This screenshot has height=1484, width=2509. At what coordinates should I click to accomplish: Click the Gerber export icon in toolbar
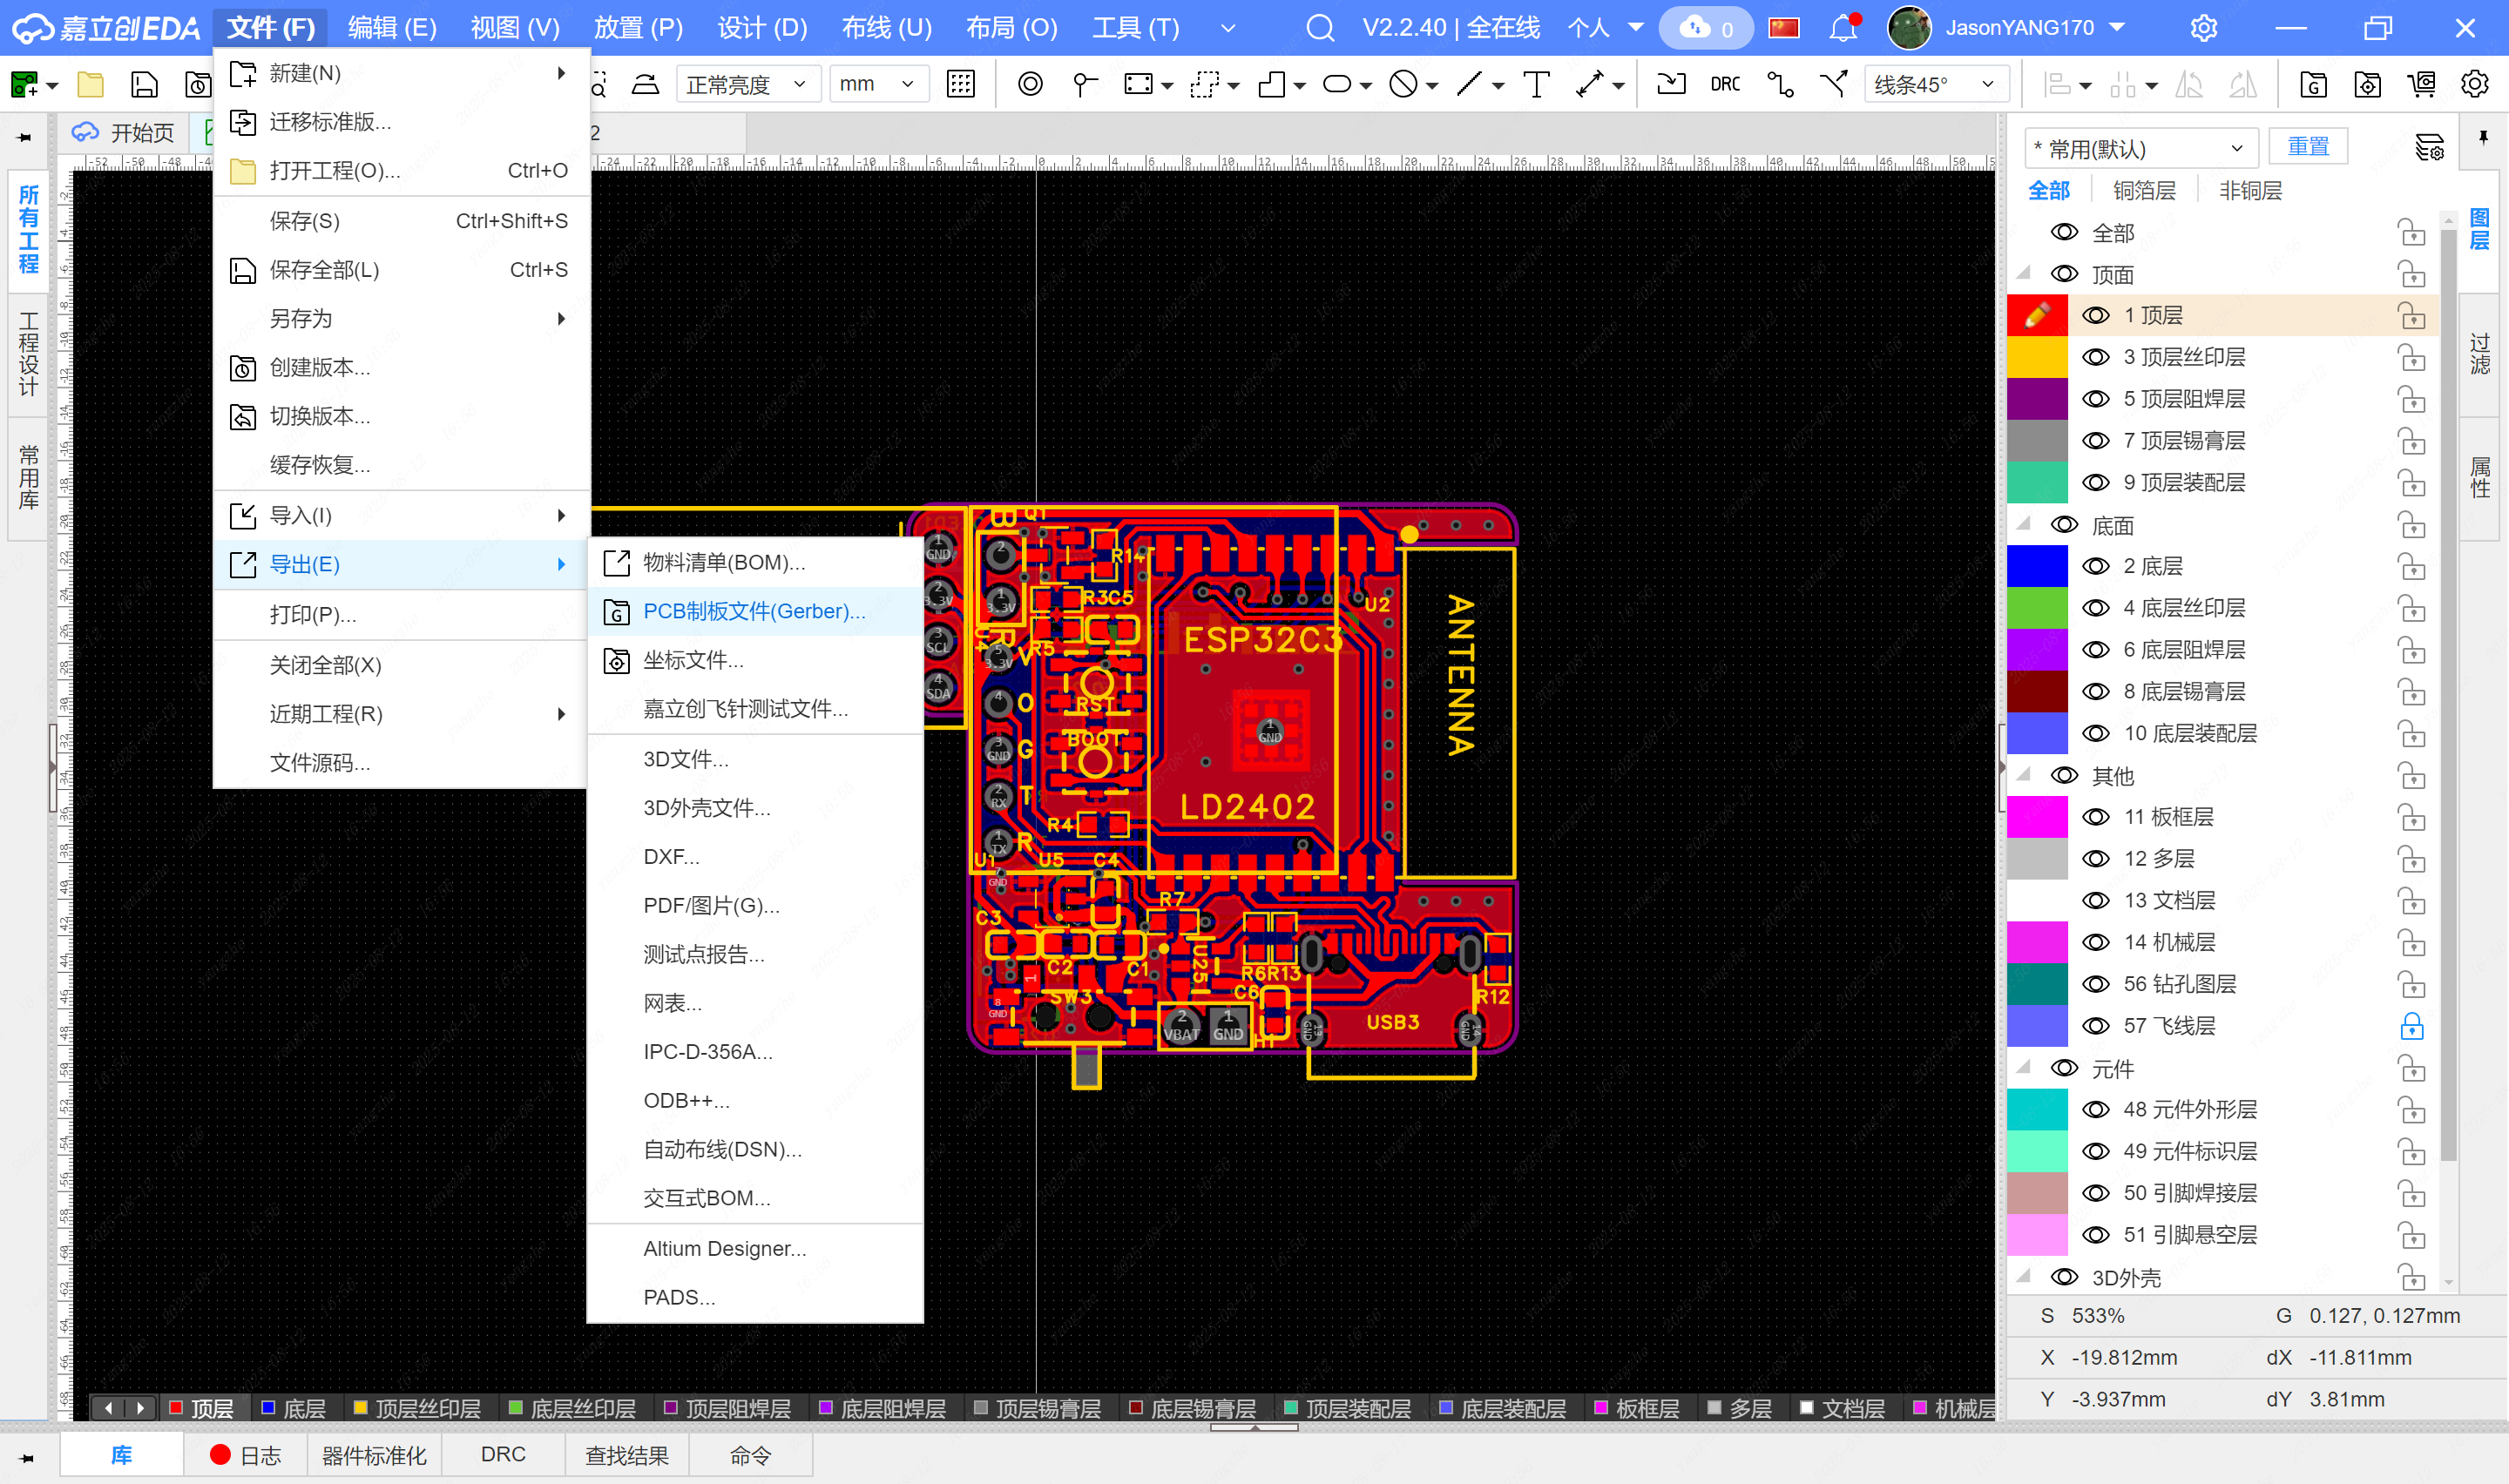pos(2312,85)
